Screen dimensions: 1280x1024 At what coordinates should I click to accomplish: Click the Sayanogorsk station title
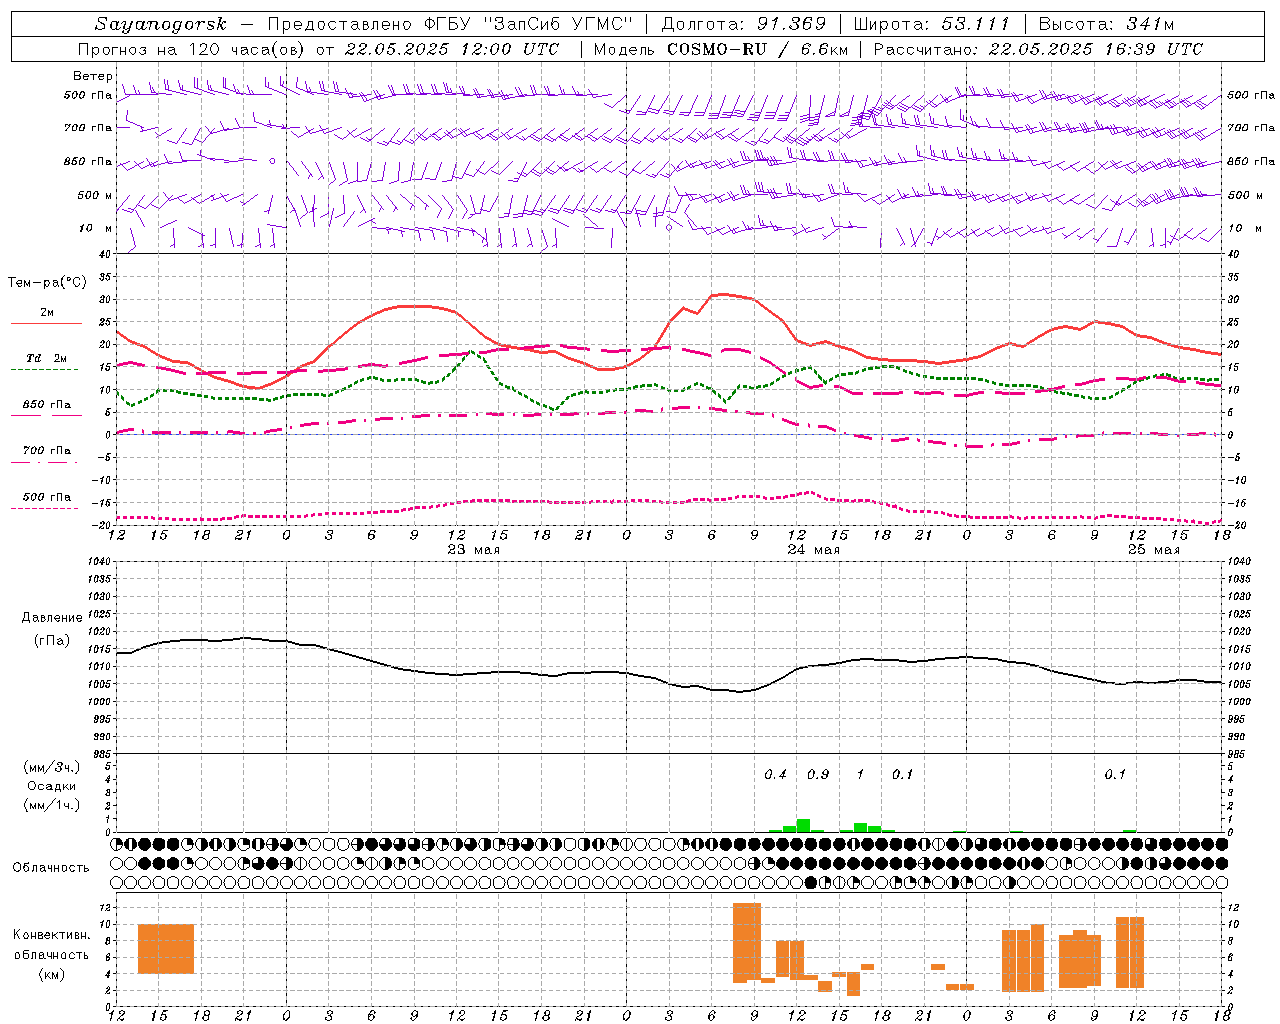tap(161, 24)
